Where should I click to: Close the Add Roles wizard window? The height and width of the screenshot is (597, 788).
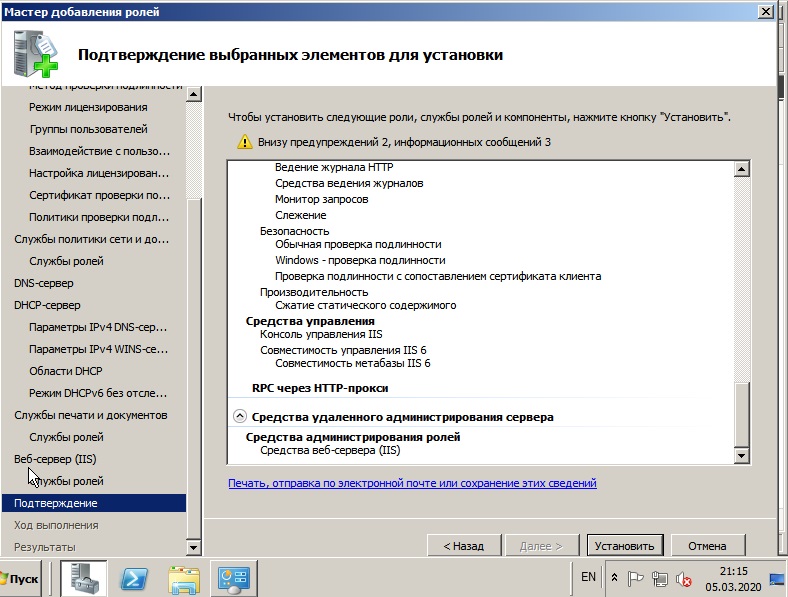point(765,12)
